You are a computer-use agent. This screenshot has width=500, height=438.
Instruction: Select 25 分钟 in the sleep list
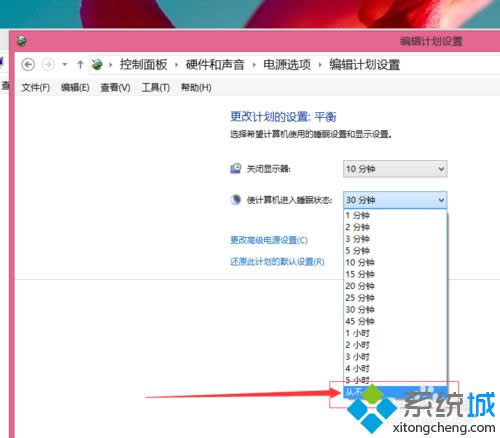[x=395, y=298]
